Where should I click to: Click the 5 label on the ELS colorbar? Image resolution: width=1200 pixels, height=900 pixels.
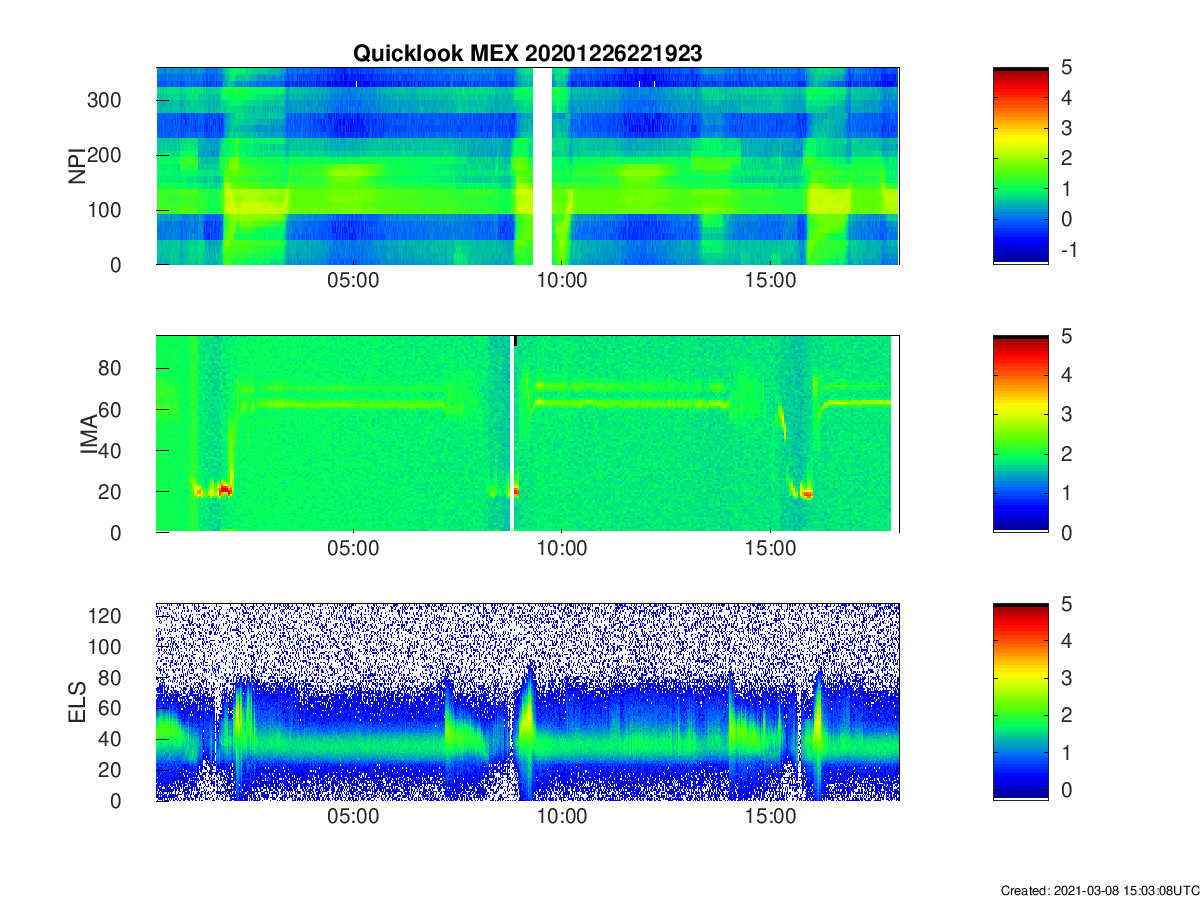pyautogui.click(x=1066, y=604)
